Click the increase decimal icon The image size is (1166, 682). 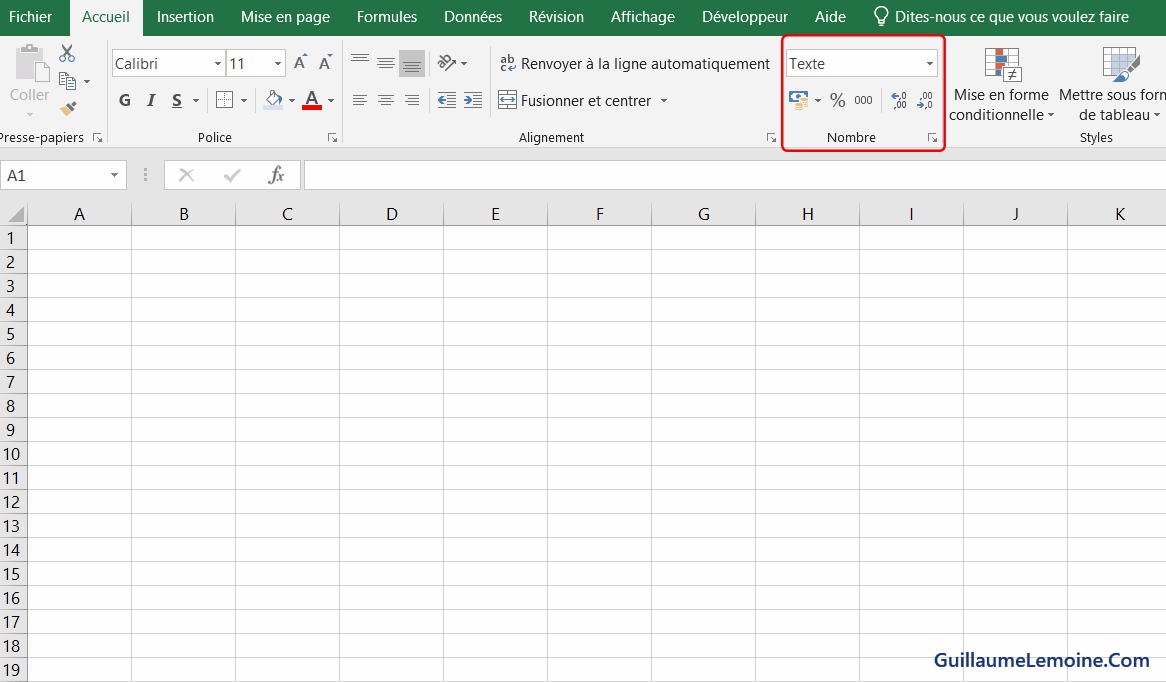(898, 100)
